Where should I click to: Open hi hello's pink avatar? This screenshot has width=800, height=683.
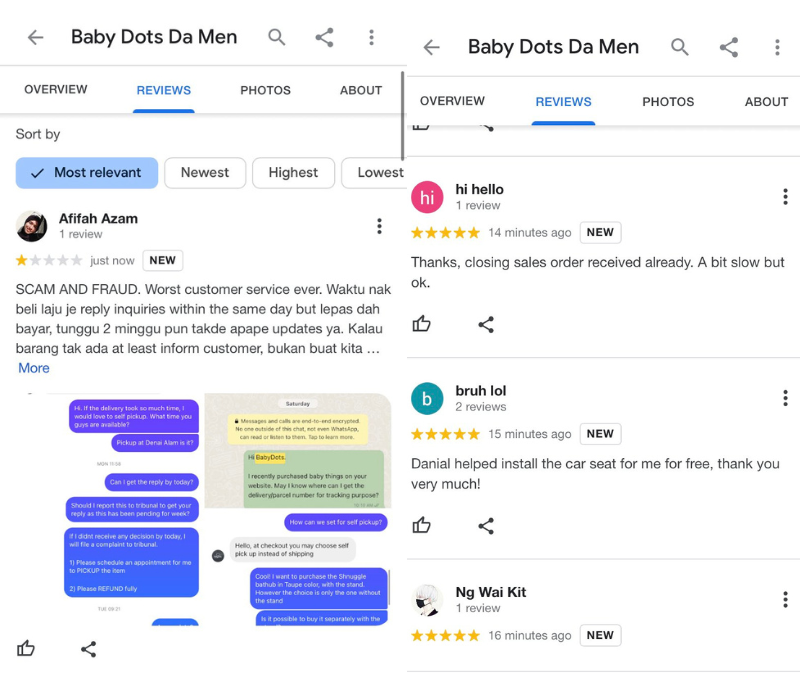[x=427, y=197]
